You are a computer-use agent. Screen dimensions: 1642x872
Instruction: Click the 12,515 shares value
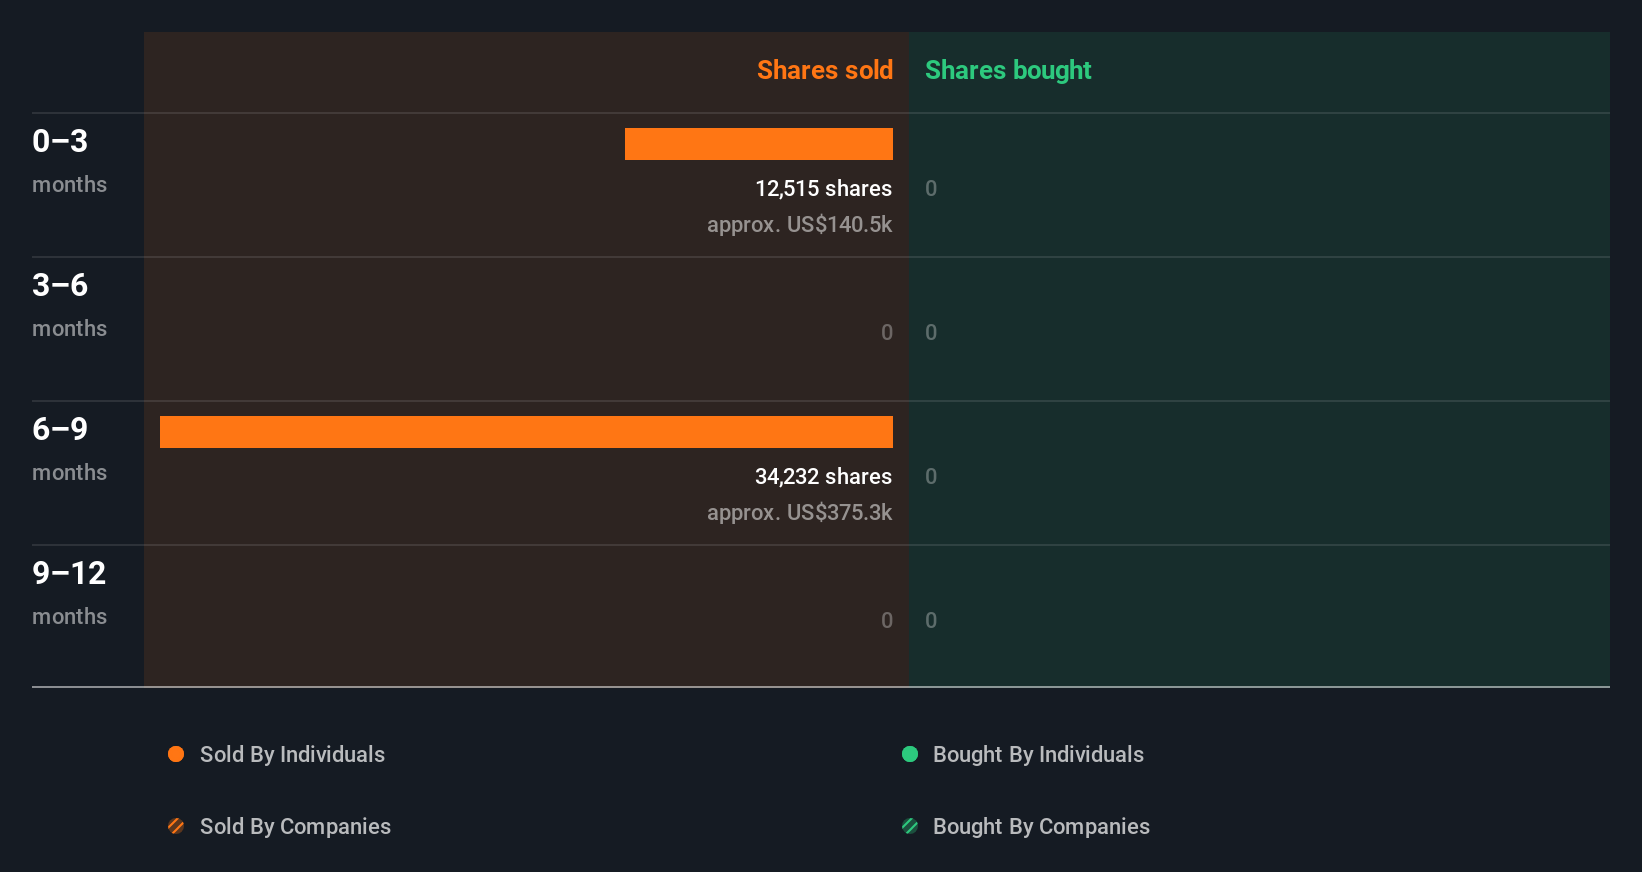pyautogui.click(x=823, y=189)
